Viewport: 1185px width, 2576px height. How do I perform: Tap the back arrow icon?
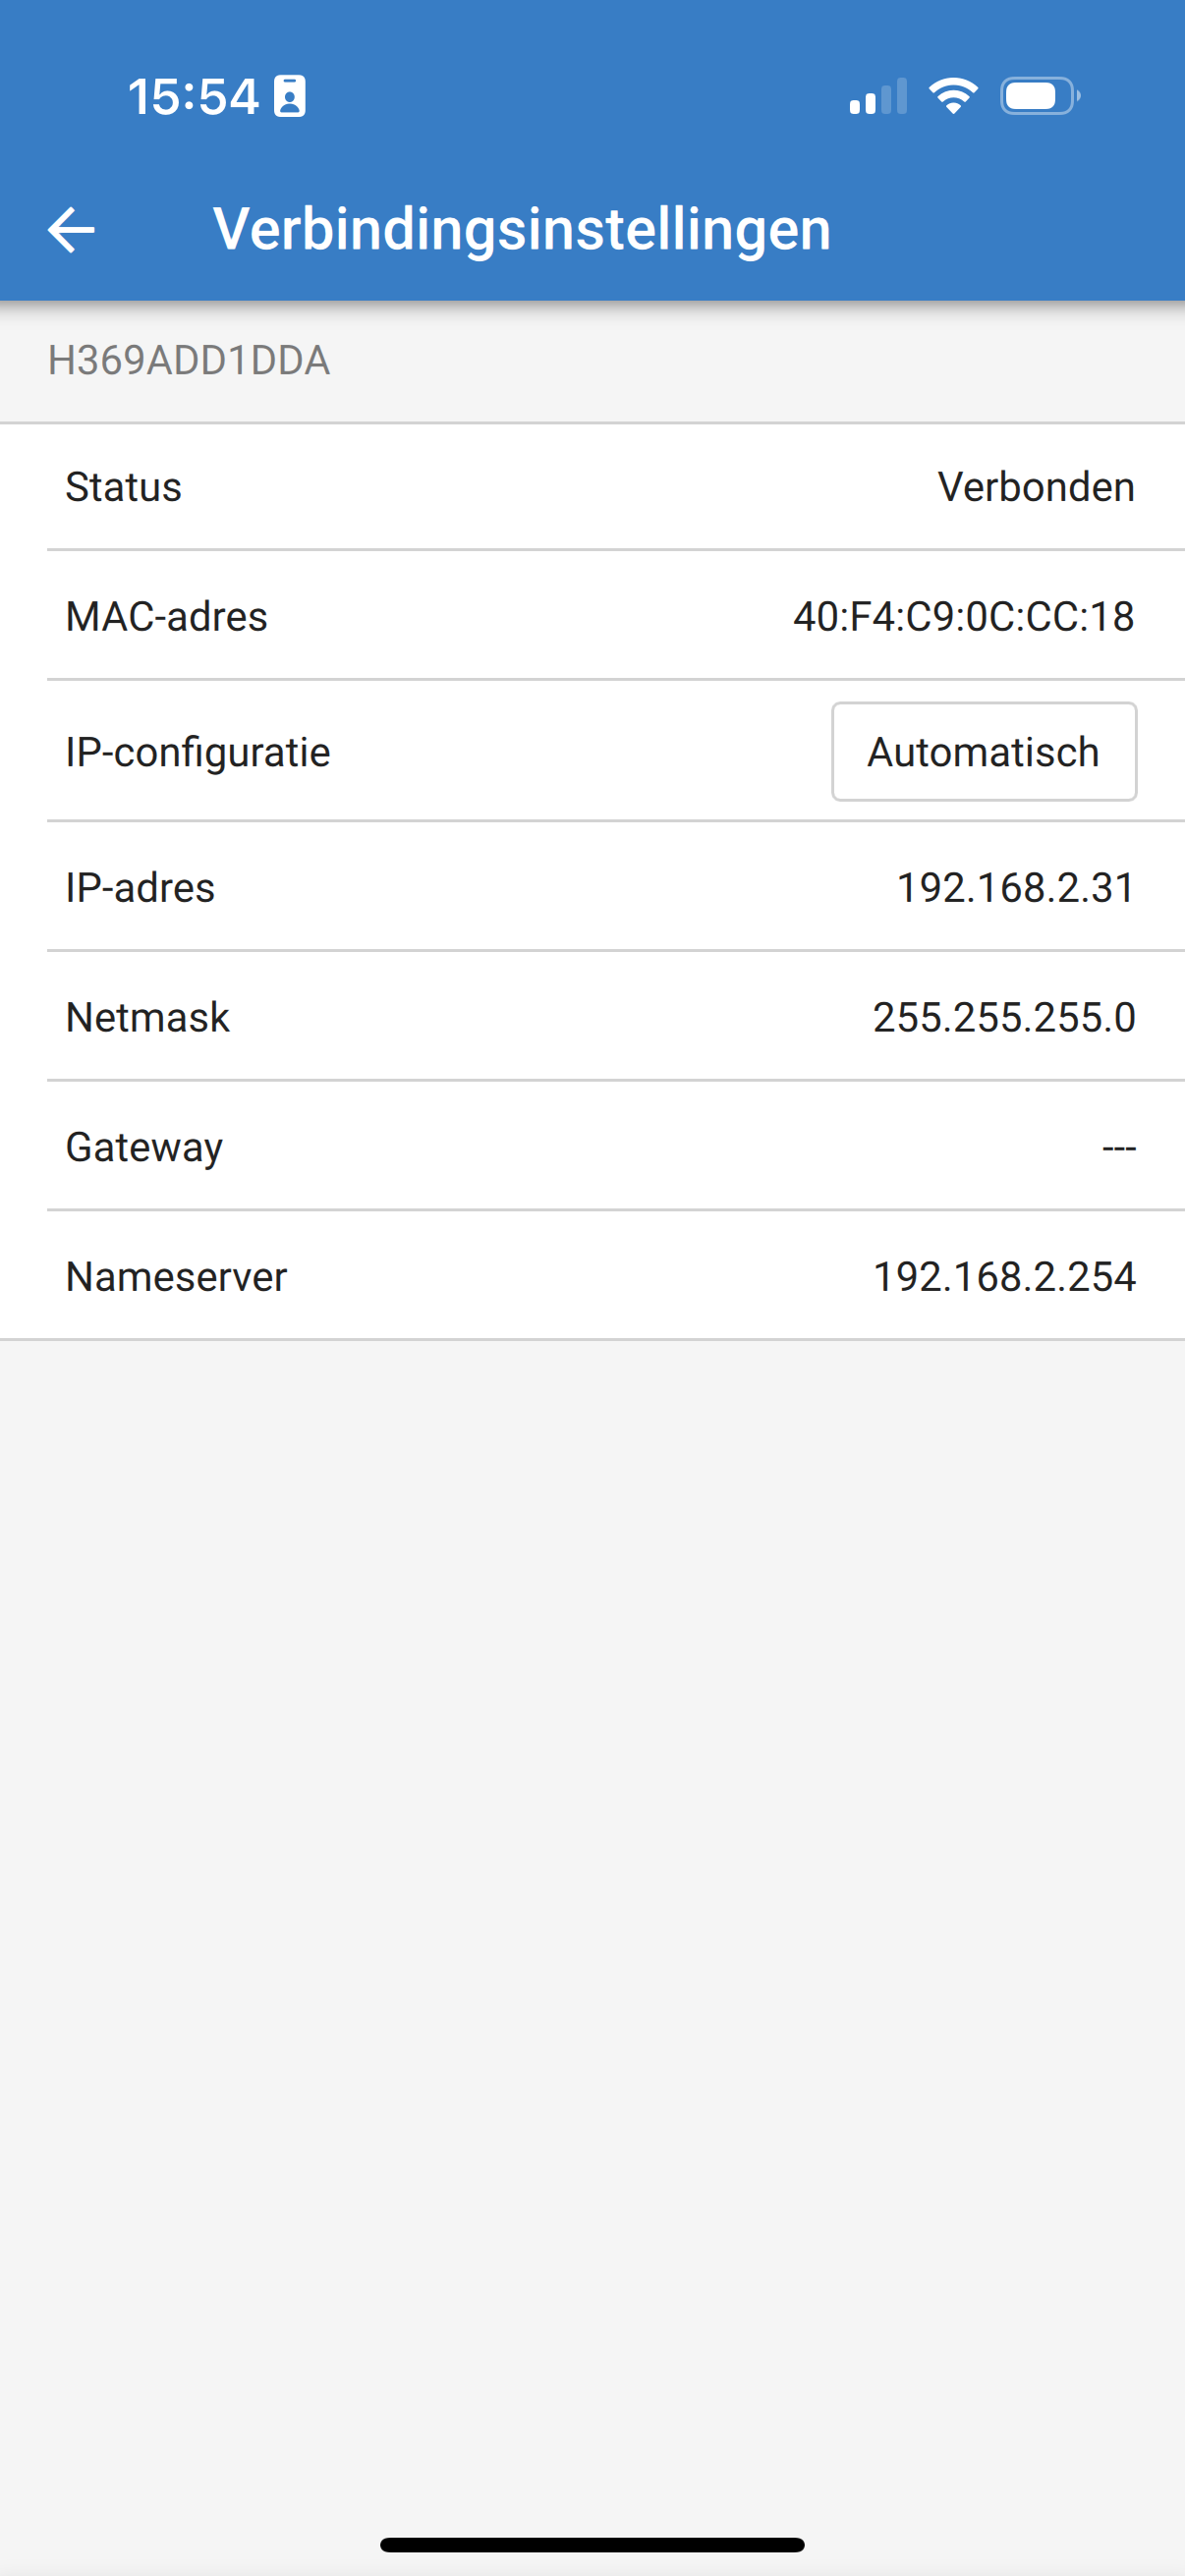click(x=71, y=230)
